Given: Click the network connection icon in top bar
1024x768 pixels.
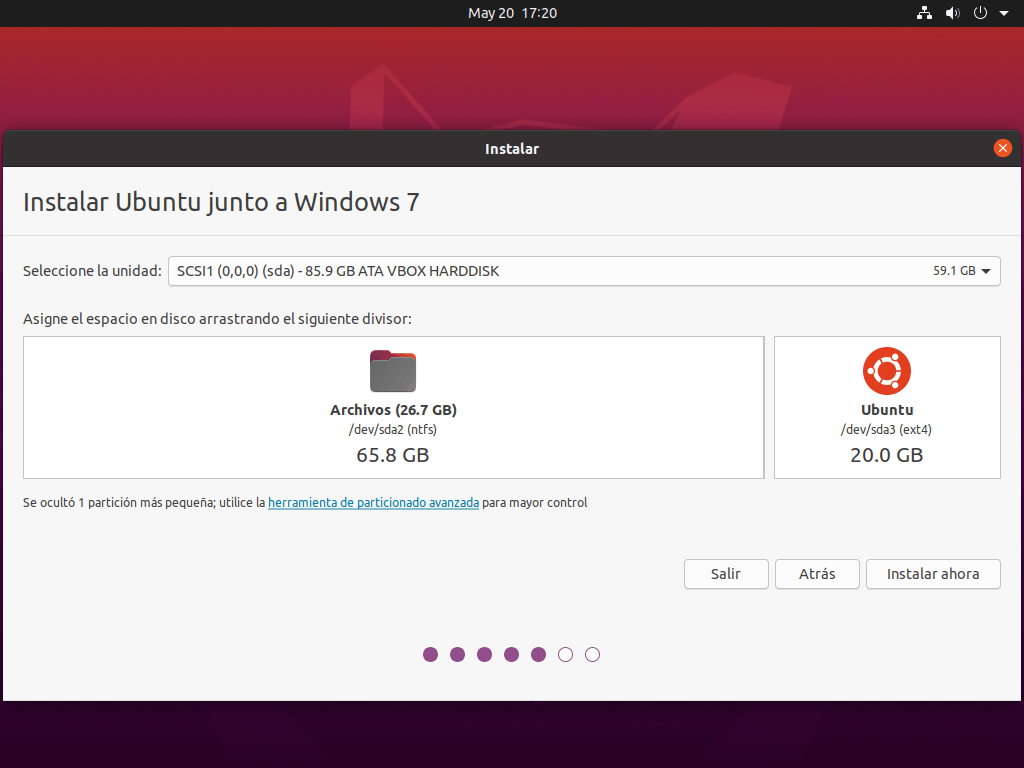Looking at the screenshot, I should pos(924,13).
